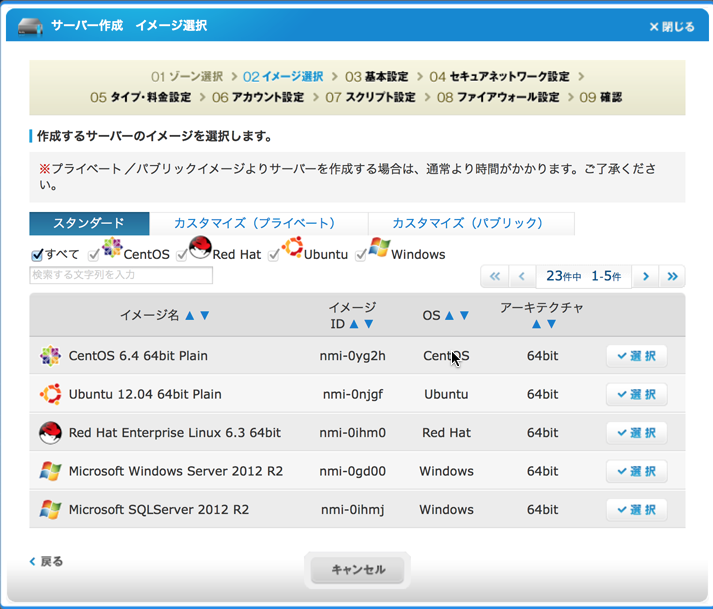Sort architecture column descending
Image resolution: width=713 pixels, height=609 pixels.
(x=552, y=324)
